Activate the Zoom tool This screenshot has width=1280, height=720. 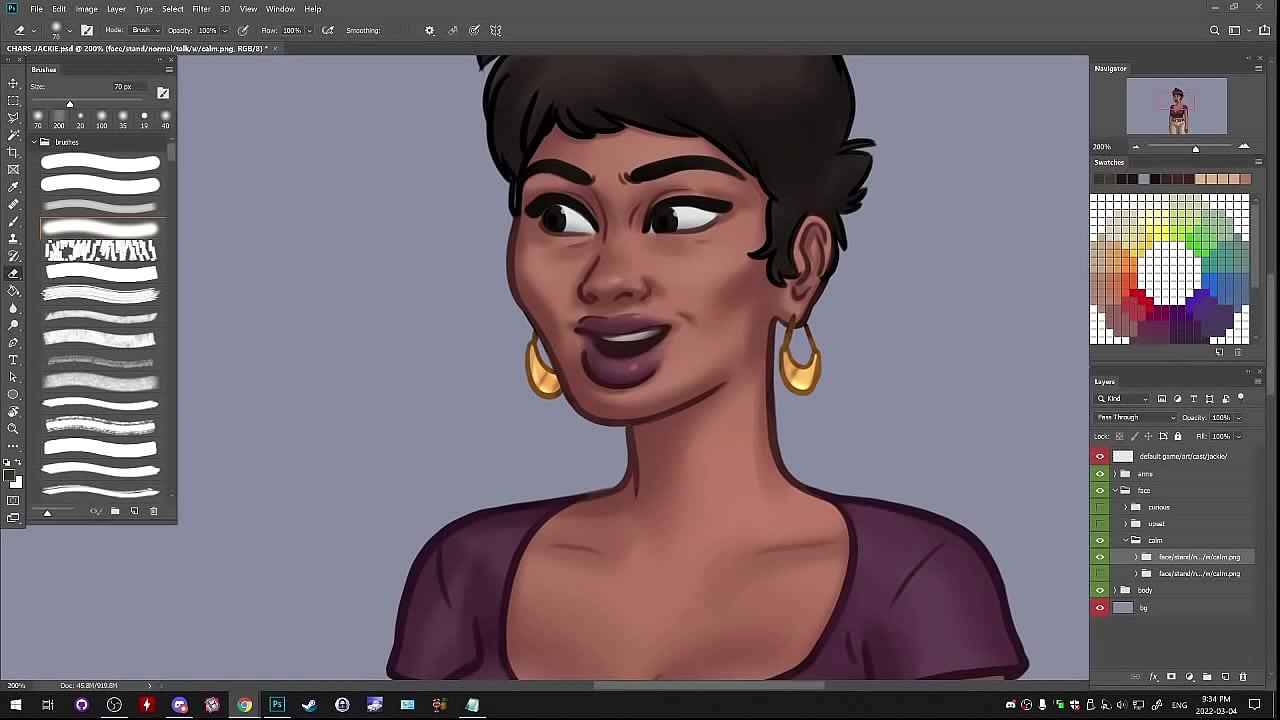pyautogui.click(x=13, y=429)
